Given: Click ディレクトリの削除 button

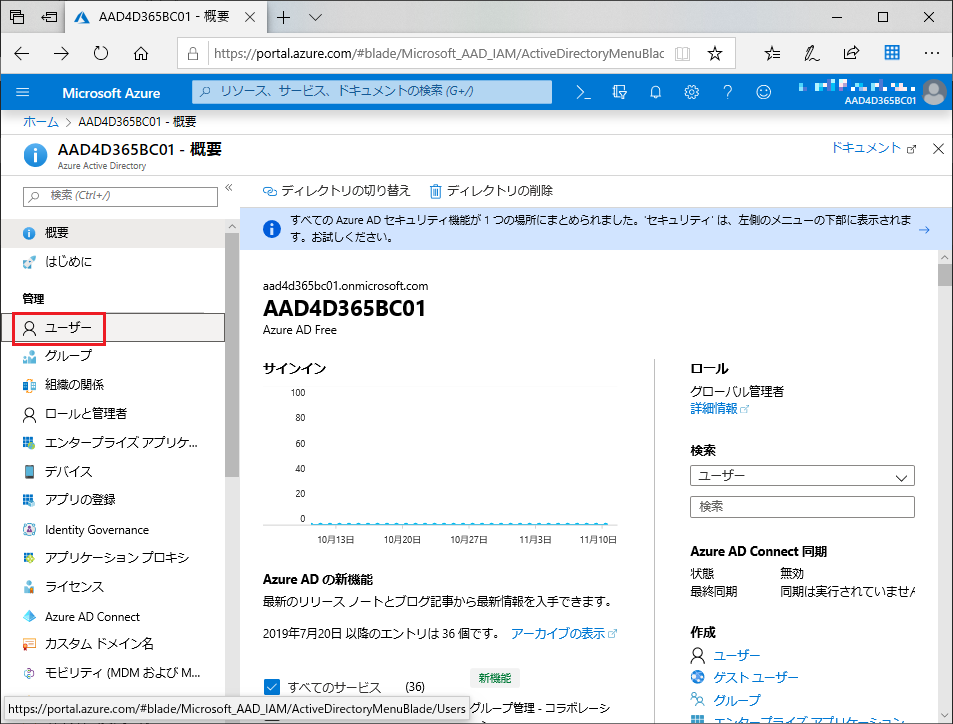Looking at the screenshot, I should [491, 190].
